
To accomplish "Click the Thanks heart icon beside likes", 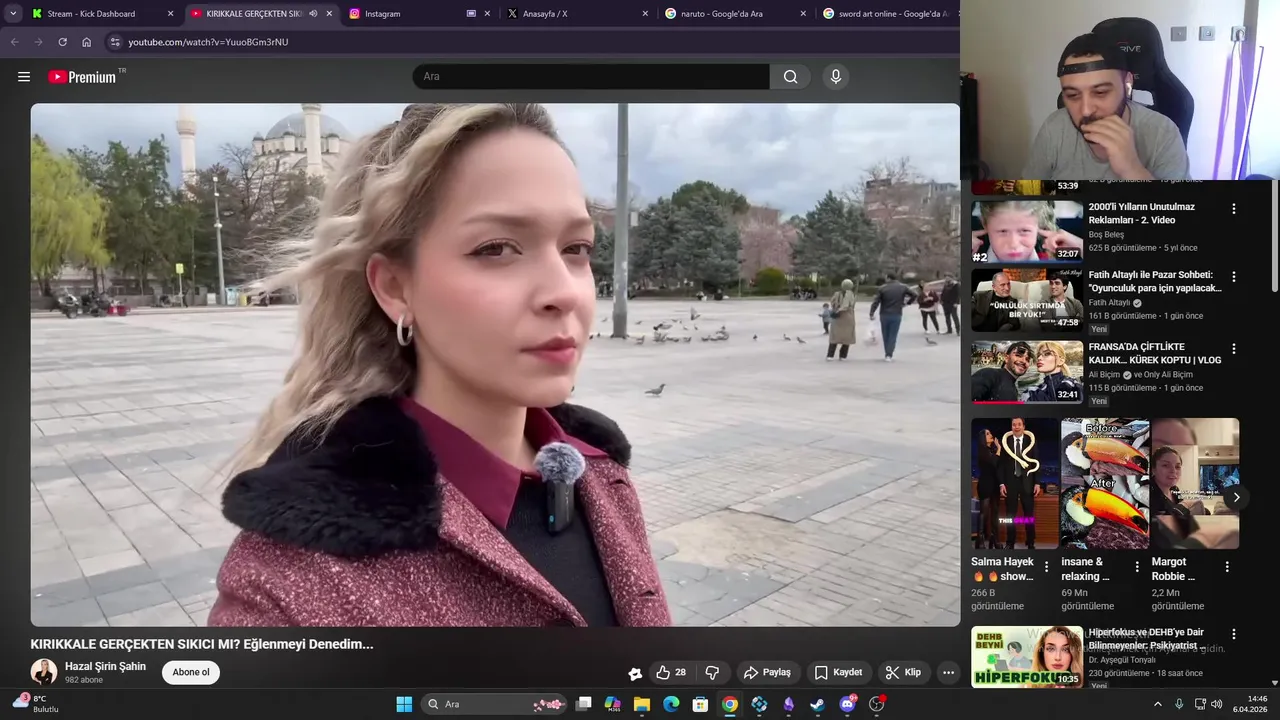I will (x=635, y=673).
